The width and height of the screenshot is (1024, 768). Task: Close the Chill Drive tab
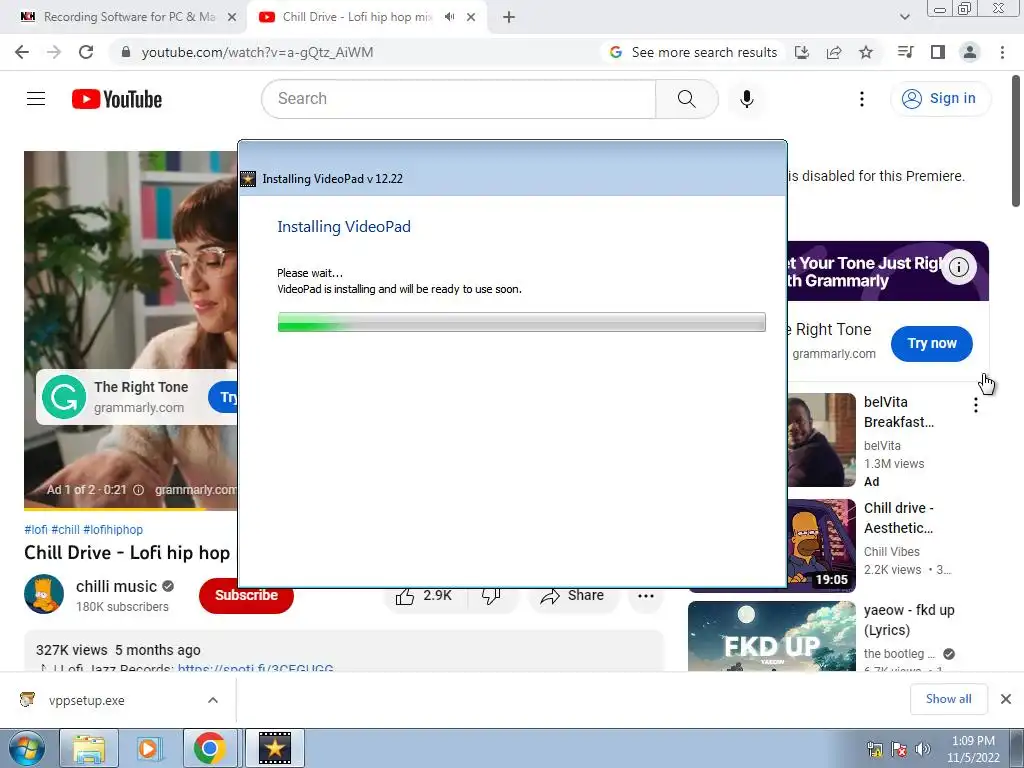click(x=471, y=18)
